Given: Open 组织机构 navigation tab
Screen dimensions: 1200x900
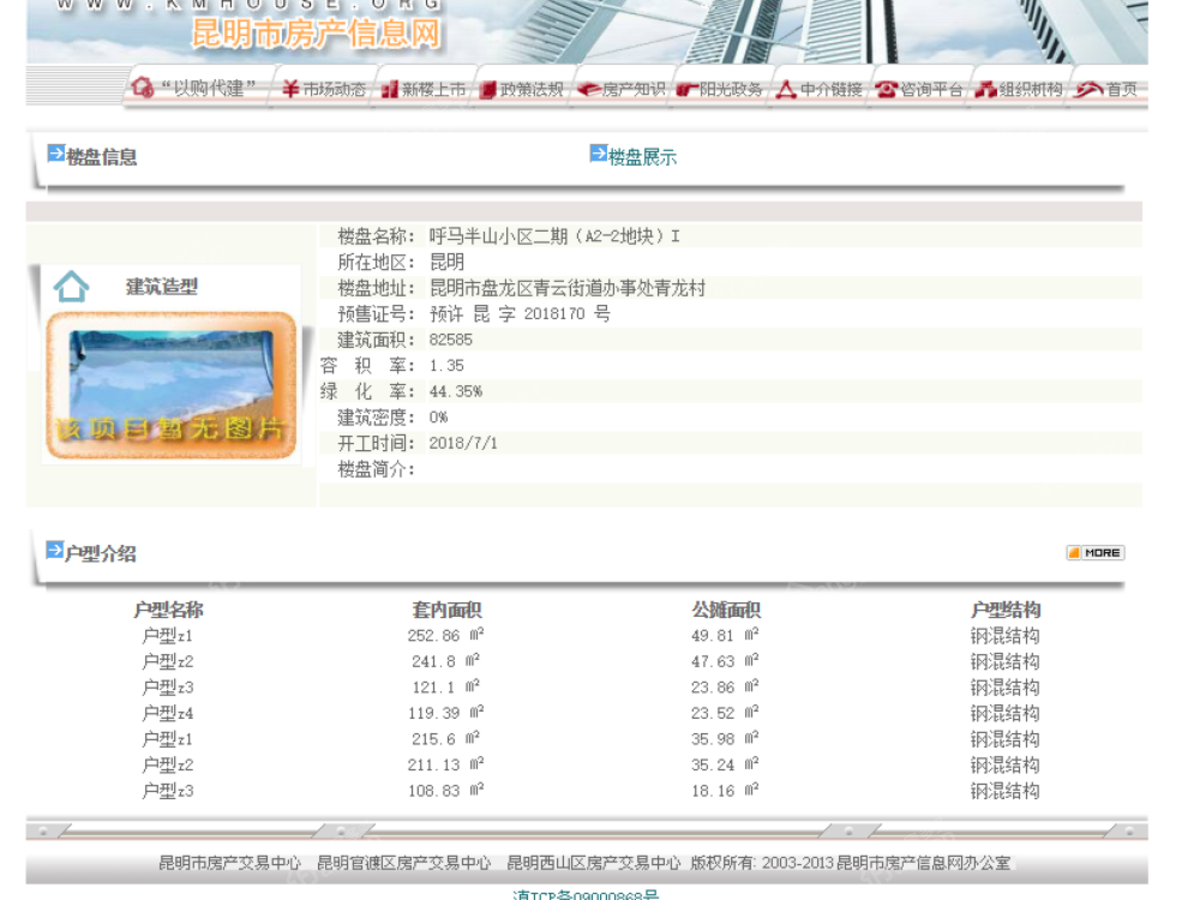Looking at the screenshot, I should point(1019,89).
